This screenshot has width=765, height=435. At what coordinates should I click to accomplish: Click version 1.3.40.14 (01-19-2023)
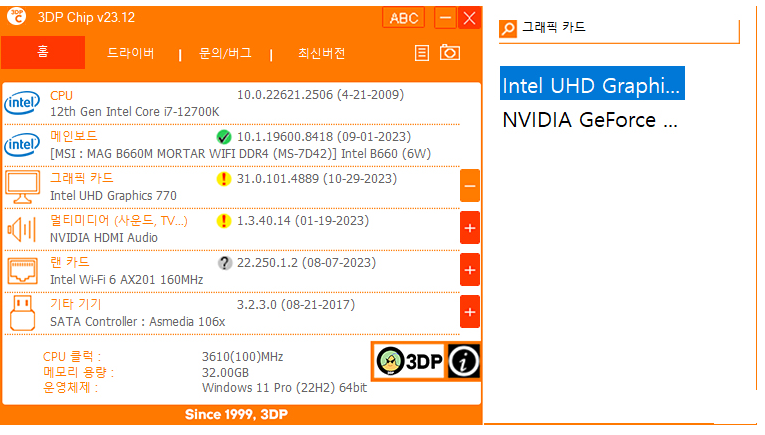click(303, 221)
